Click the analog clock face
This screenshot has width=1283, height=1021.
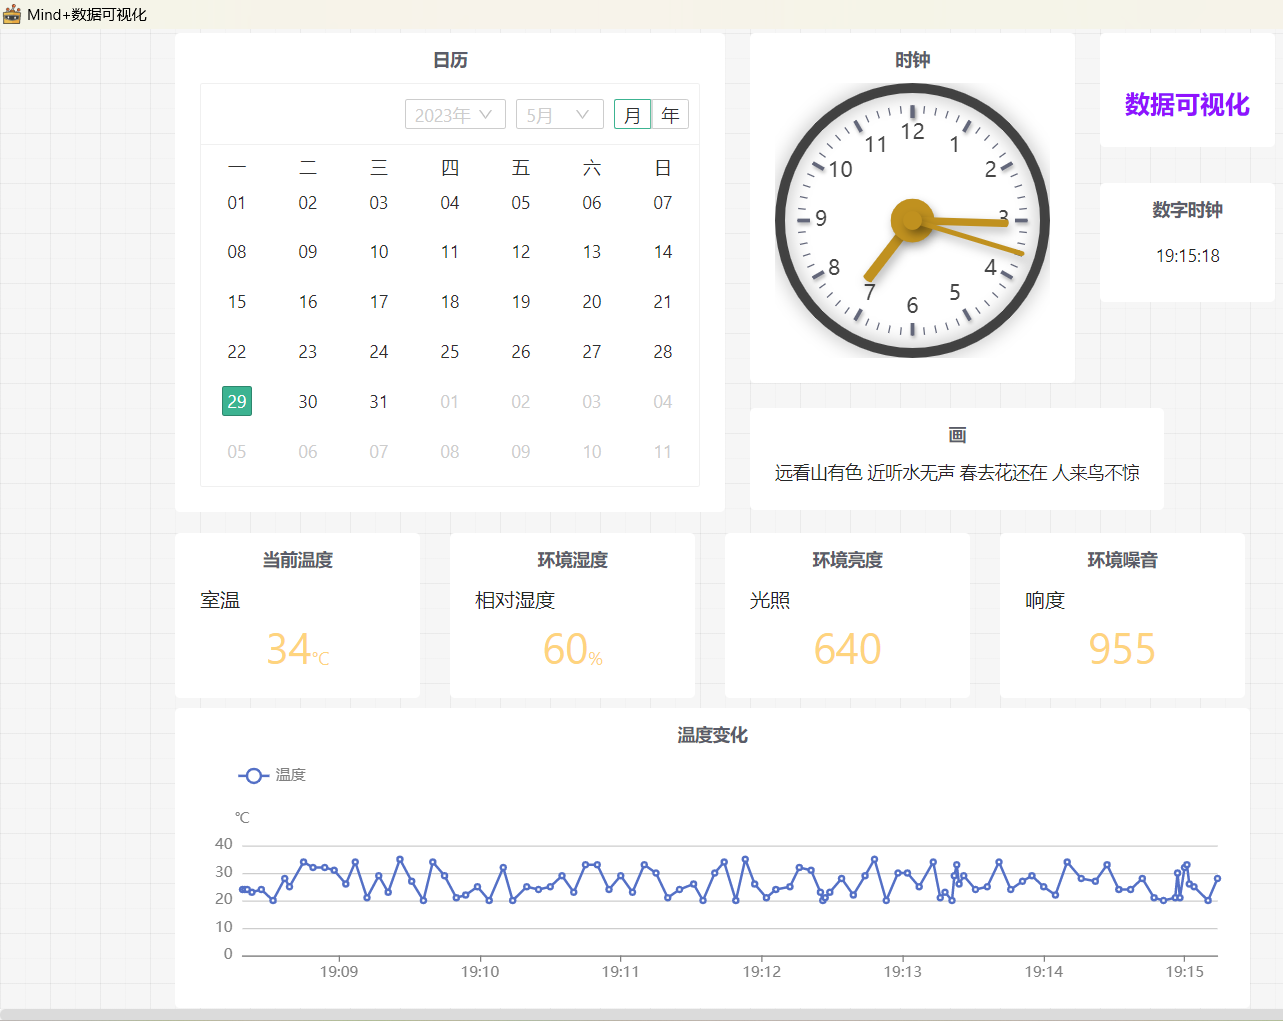point(912,220)
